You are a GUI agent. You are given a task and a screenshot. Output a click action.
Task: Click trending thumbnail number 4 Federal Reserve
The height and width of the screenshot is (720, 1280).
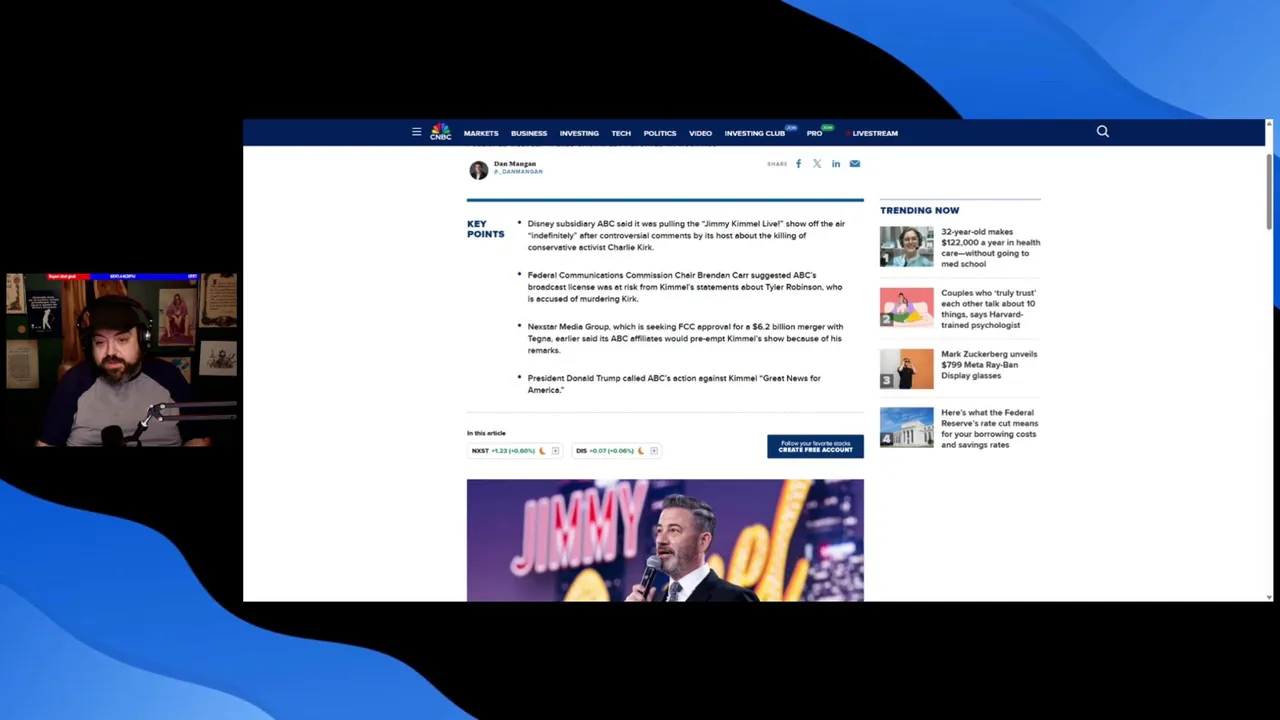906,427
